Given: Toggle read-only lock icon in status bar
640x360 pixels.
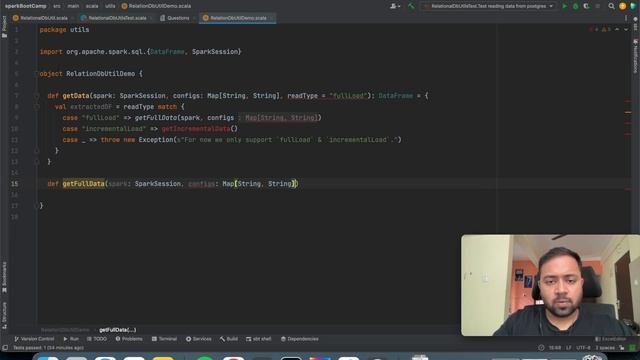Looking at the screenshot, I should click(622, 348).
